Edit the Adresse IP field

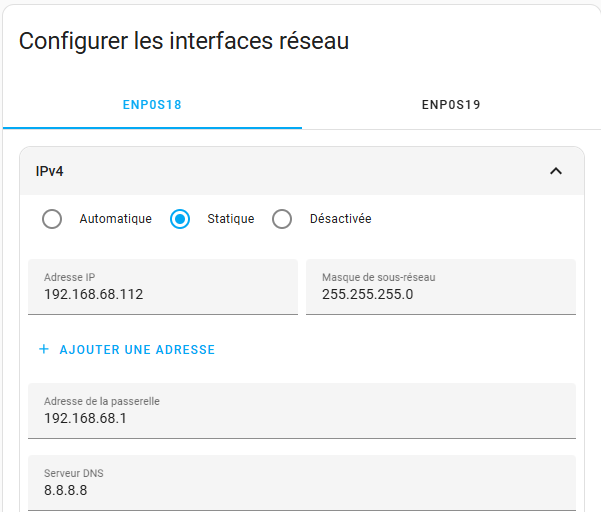(x=163, y=287)
